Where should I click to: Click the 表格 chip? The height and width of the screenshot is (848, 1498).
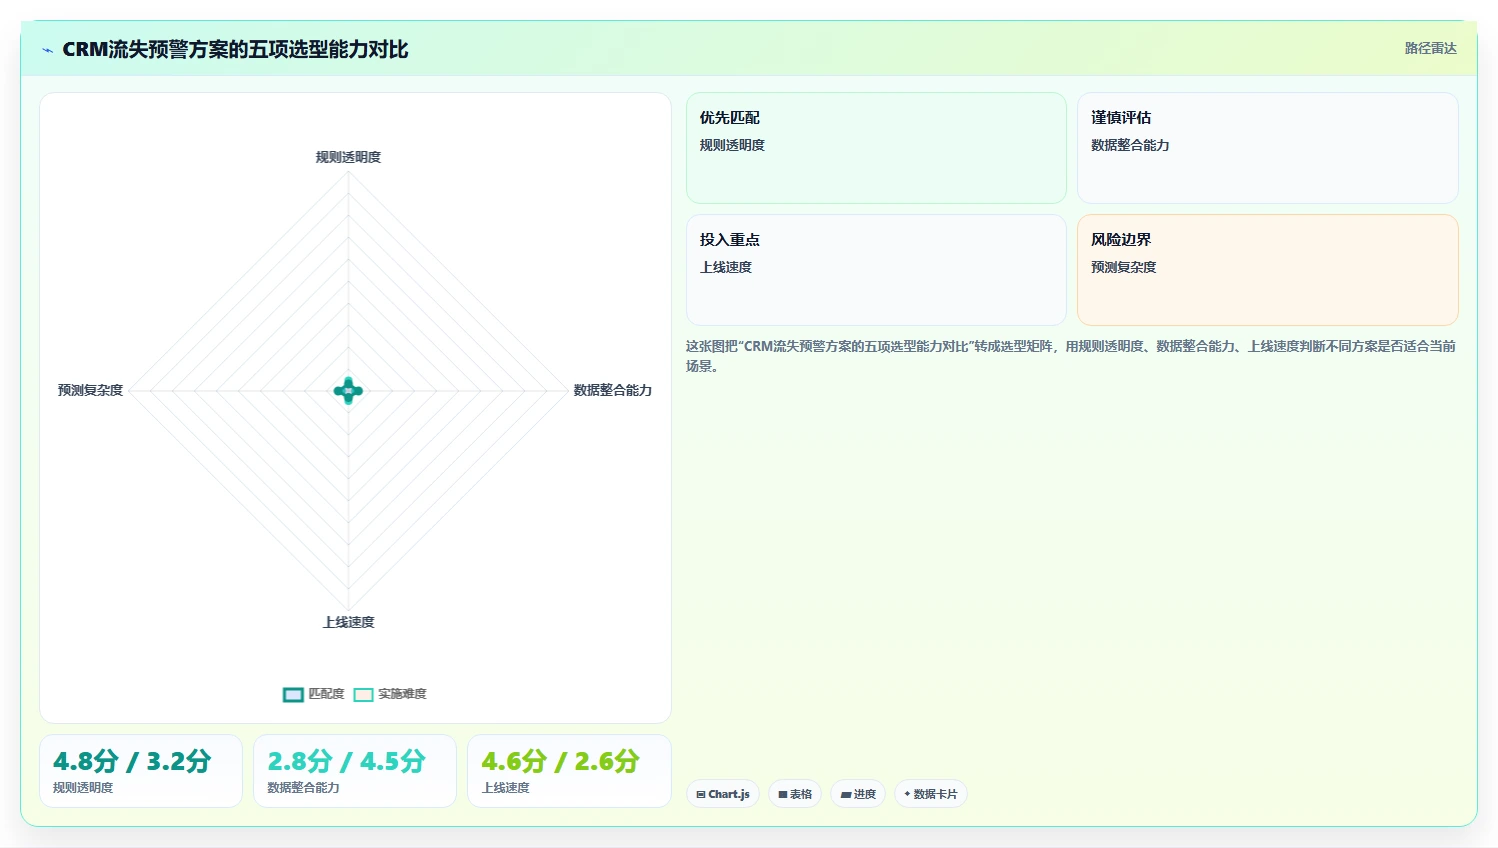[x=795, y=794]
